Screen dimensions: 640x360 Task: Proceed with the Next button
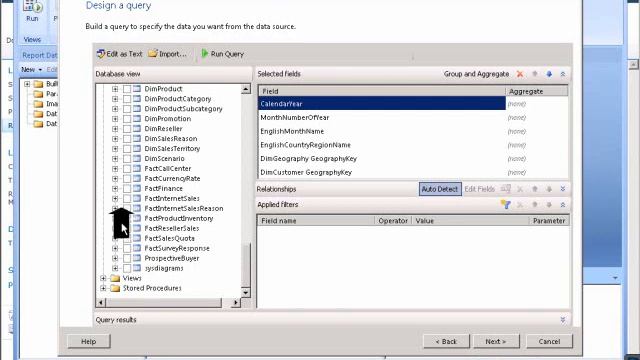pos(496,341)
